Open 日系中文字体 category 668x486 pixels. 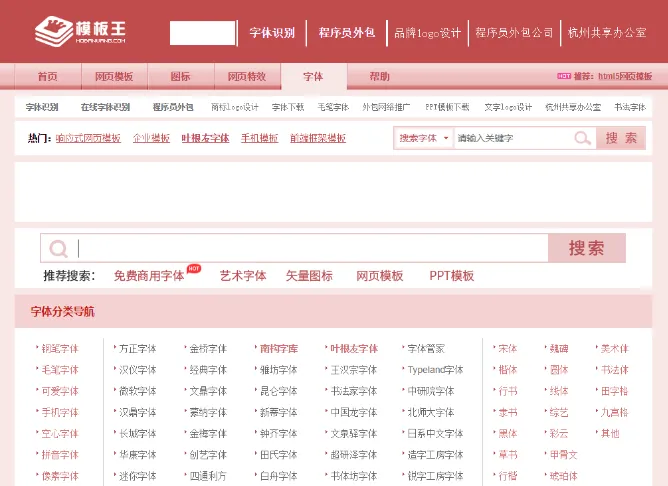click(x=435, y=434)
